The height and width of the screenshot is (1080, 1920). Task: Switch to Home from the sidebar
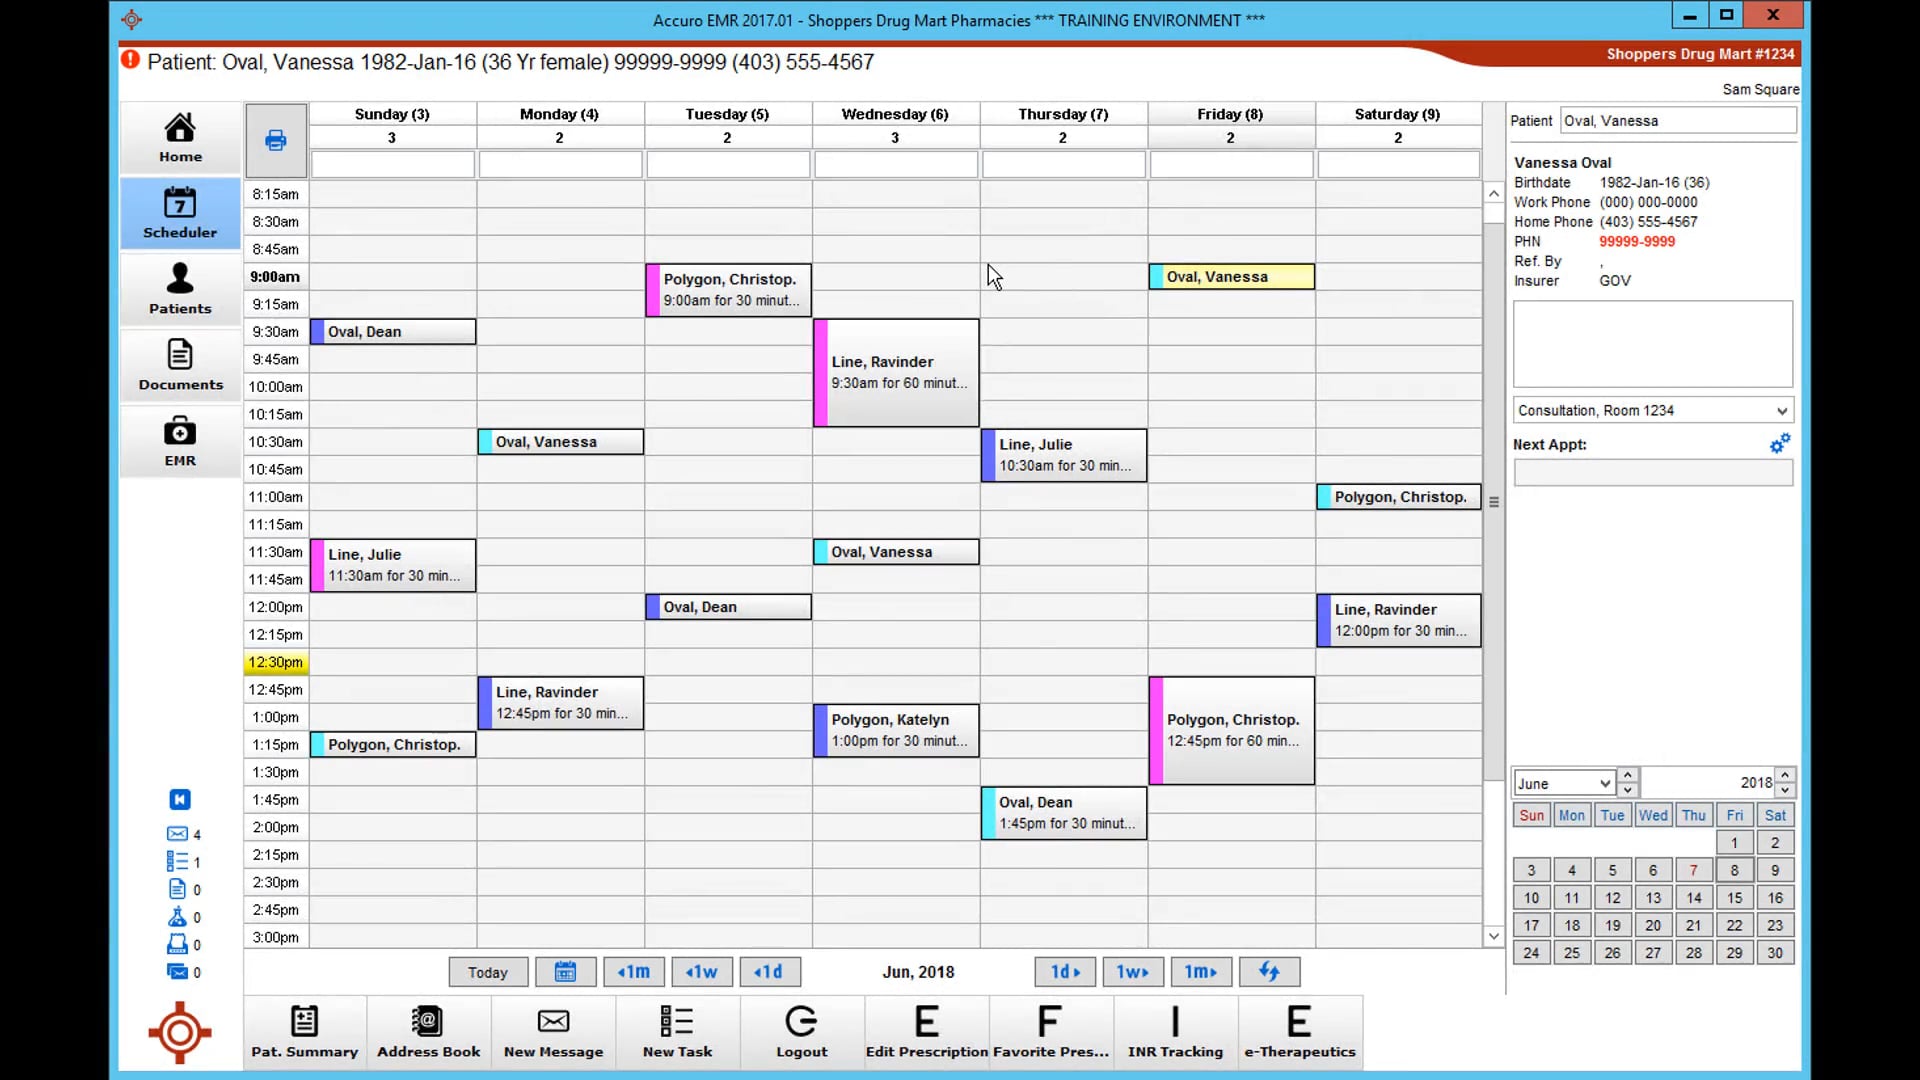coord(179,137)
